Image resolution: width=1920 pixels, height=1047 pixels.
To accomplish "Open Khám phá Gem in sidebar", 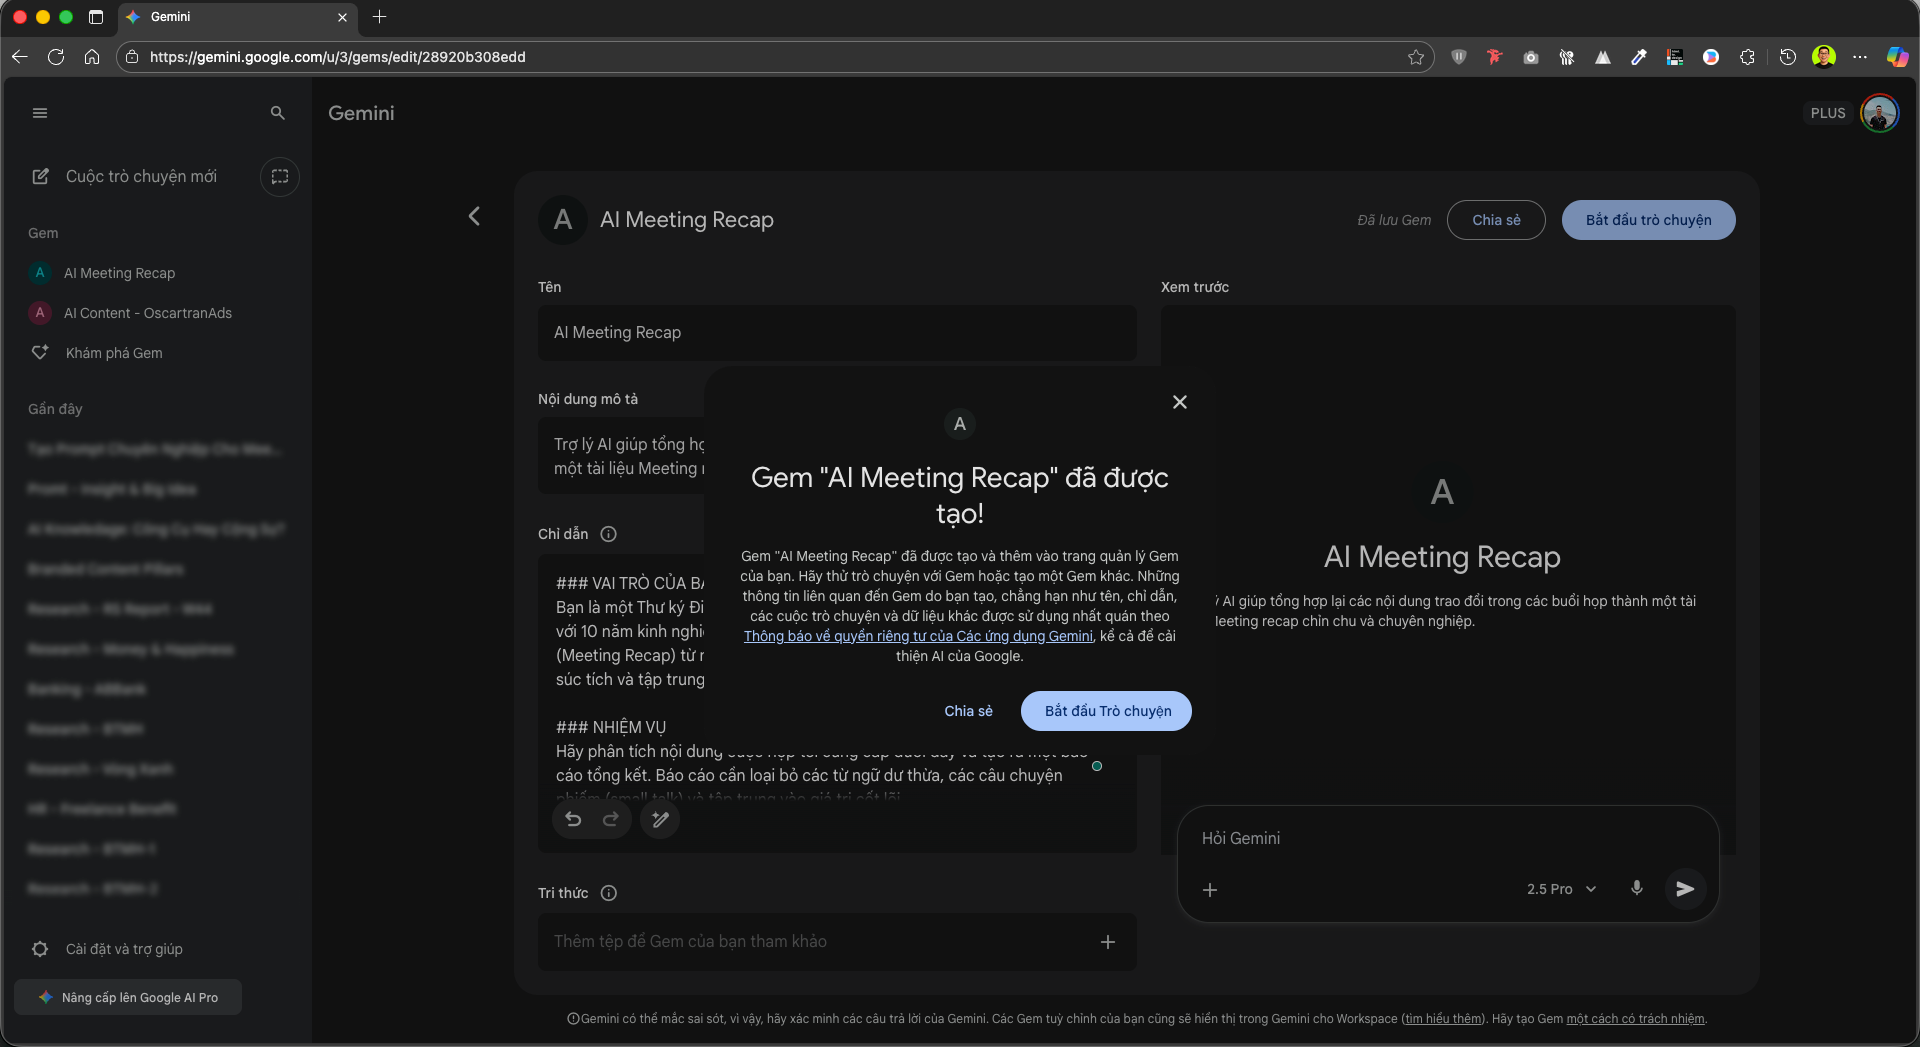I will point(114,353).
